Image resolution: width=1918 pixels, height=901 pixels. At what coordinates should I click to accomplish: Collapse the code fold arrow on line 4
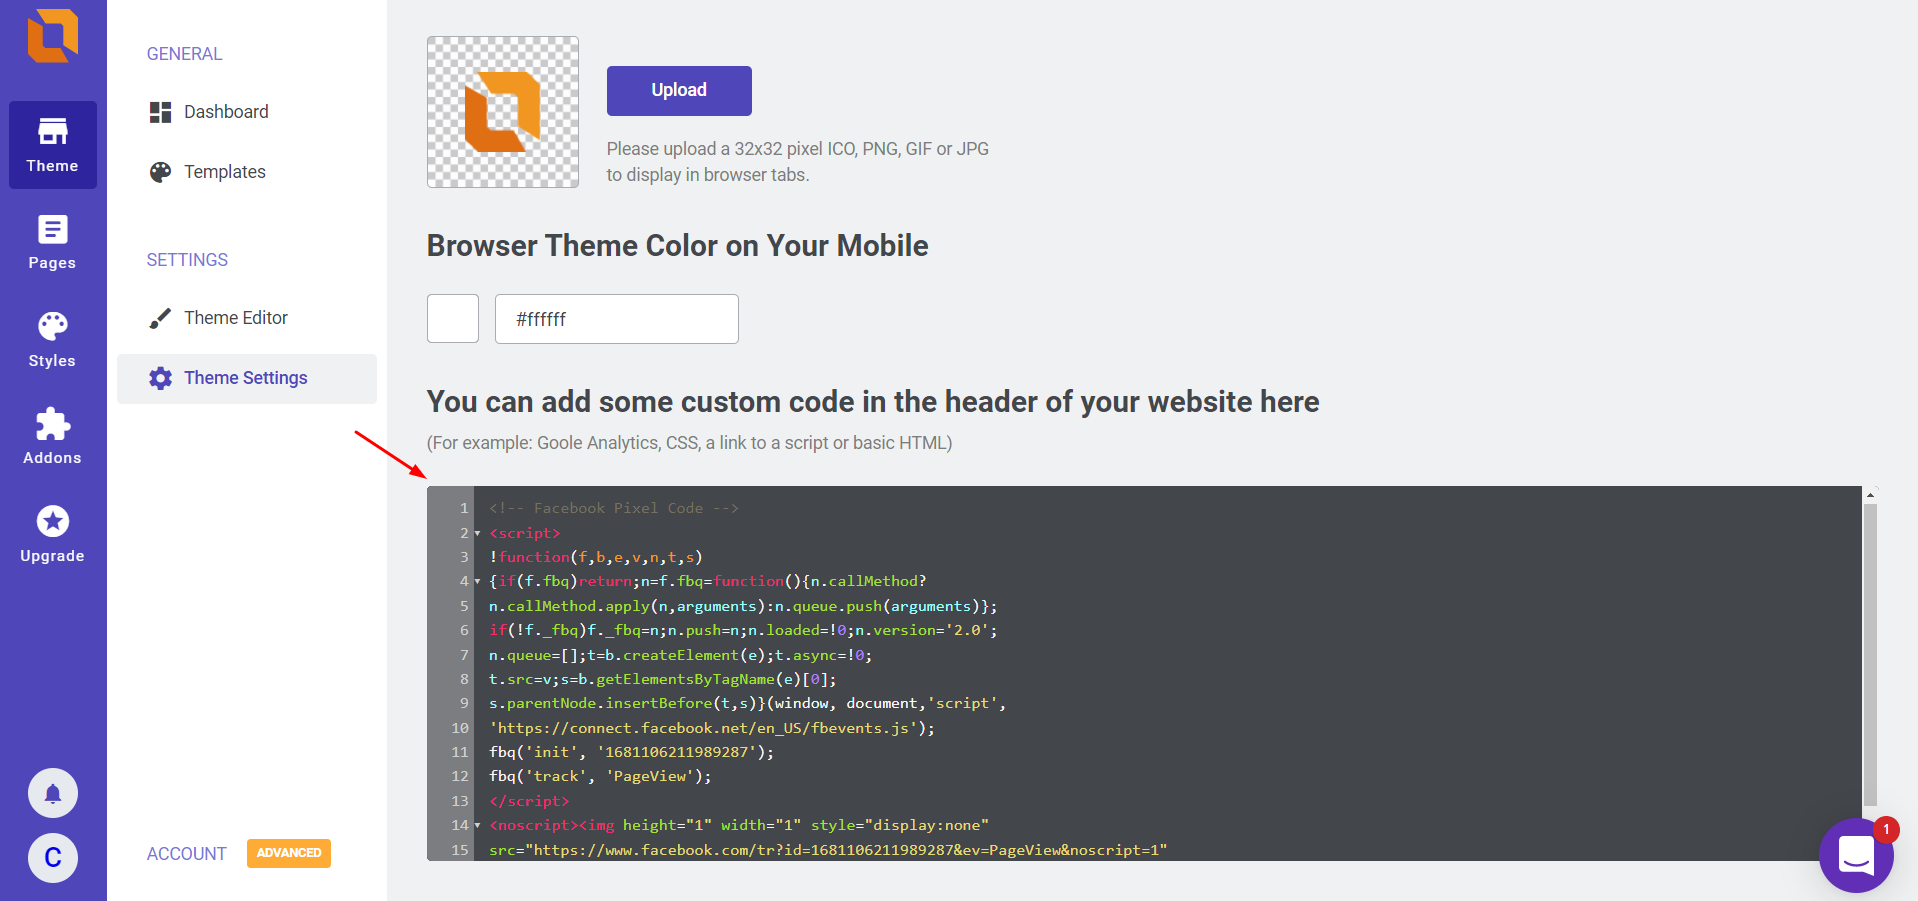tap(478, 582)
